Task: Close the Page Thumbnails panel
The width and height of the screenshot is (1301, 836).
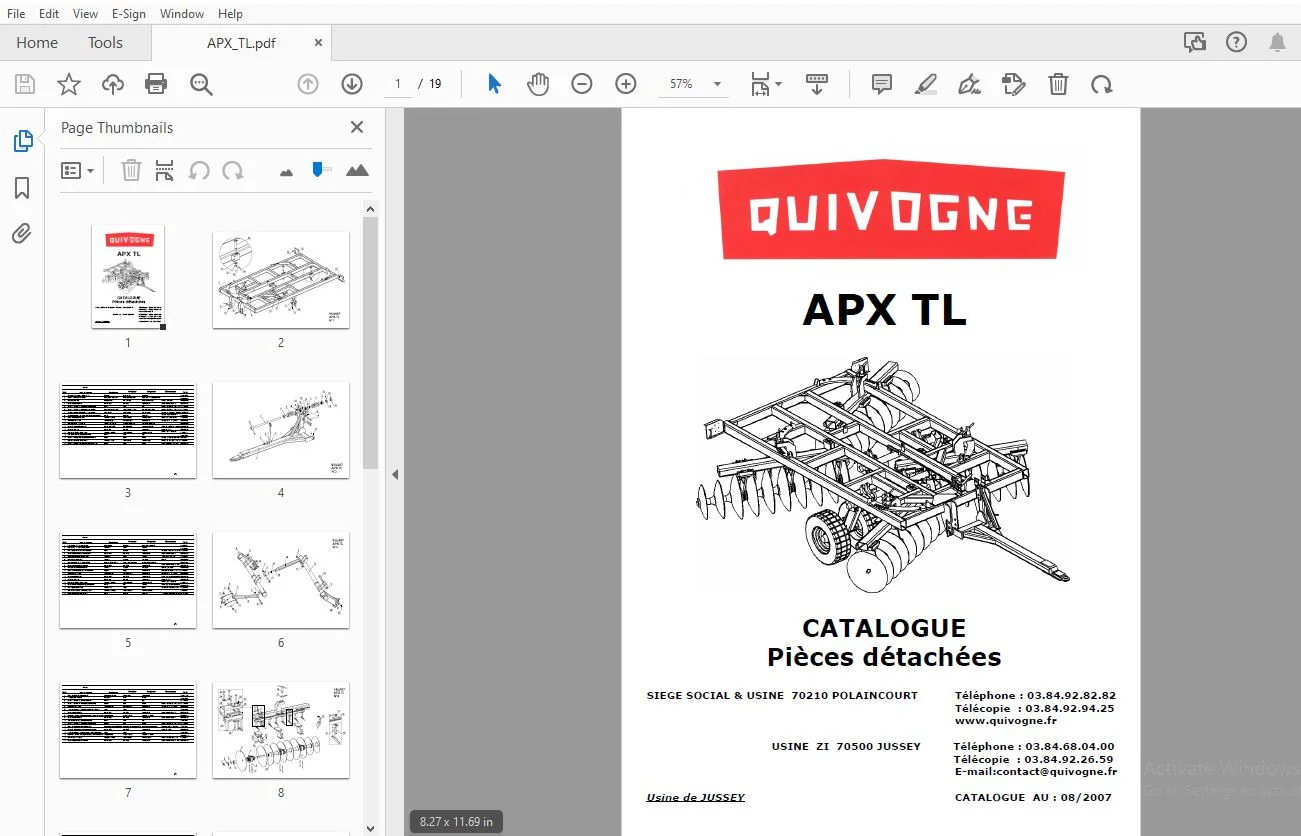Action: tap(357, 127)
